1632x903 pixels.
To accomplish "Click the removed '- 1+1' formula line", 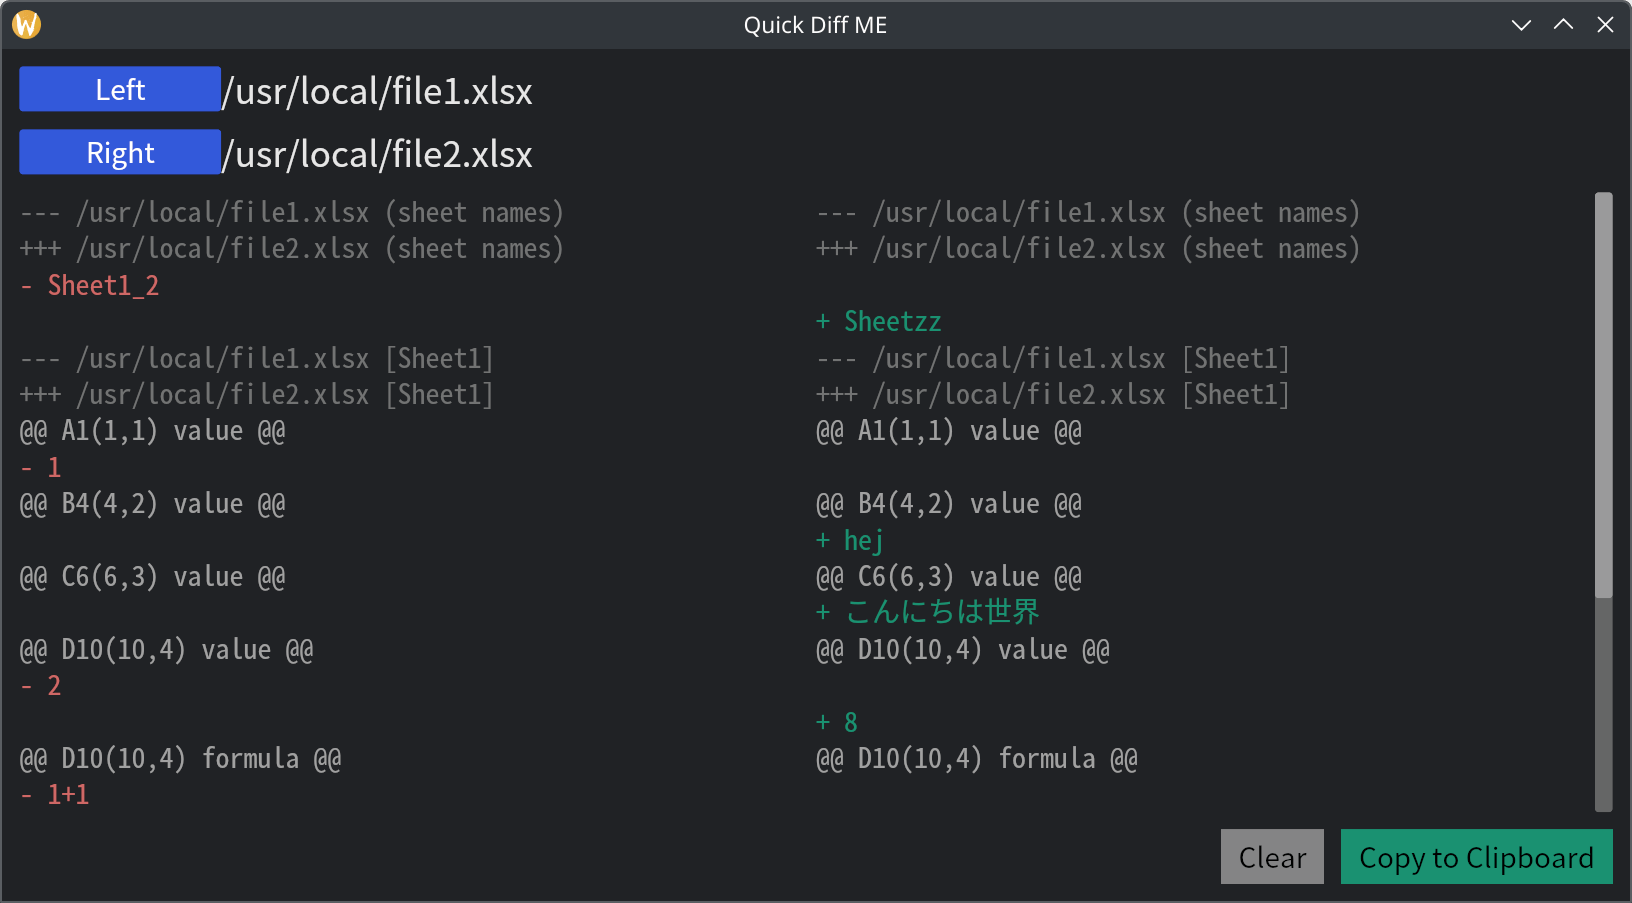I will point(55,795).
